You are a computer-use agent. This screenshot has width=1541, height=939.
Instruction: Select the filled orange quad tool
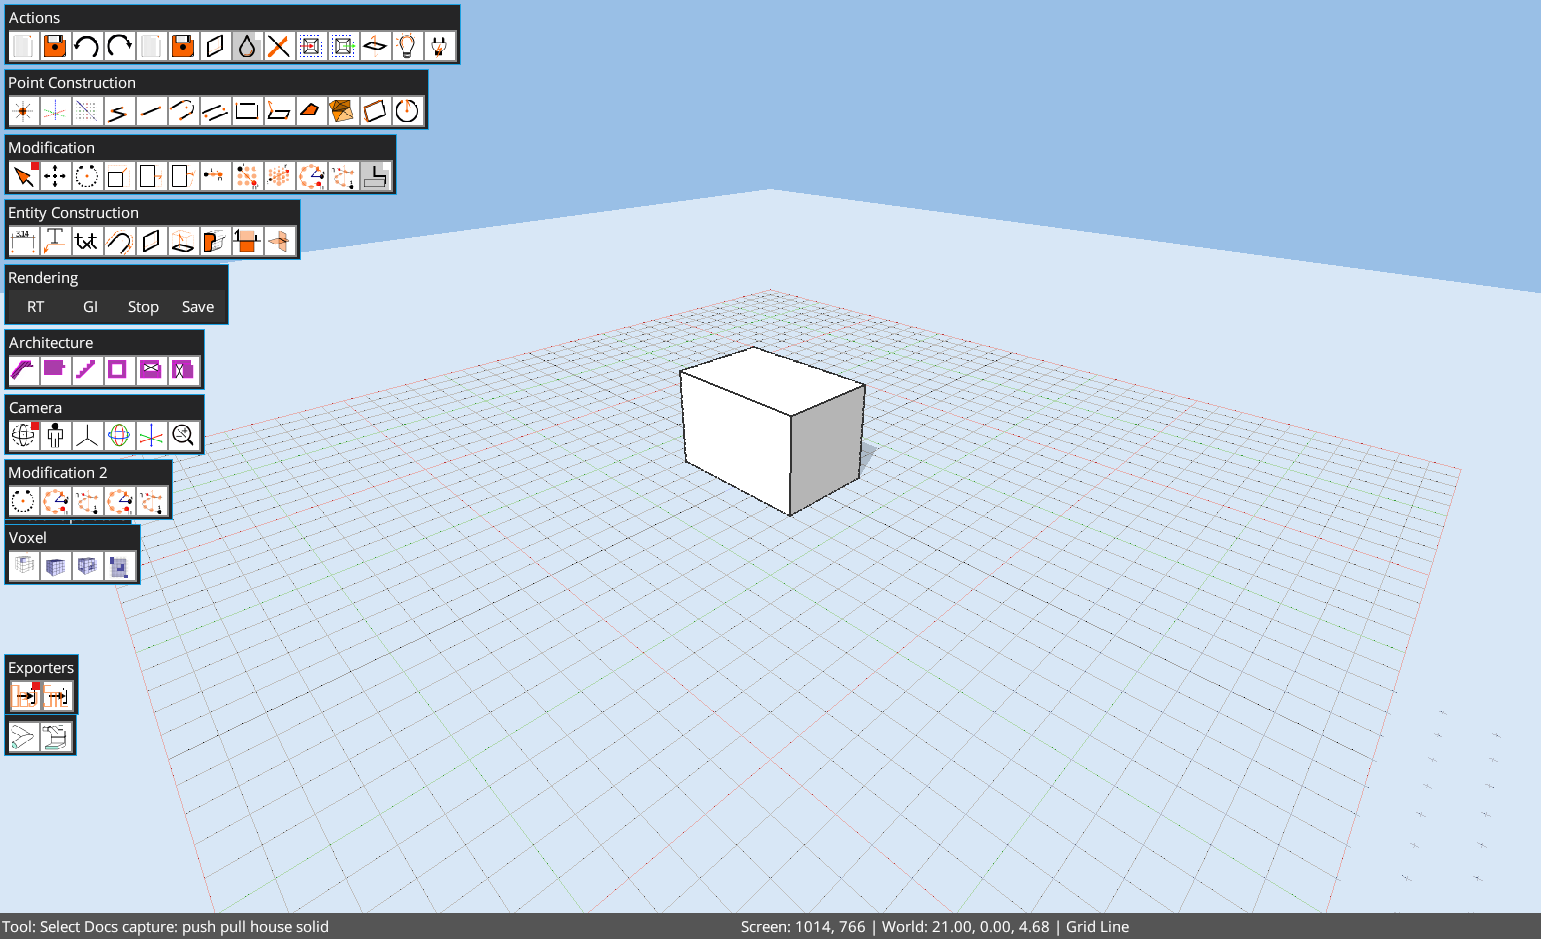(311, 111)
